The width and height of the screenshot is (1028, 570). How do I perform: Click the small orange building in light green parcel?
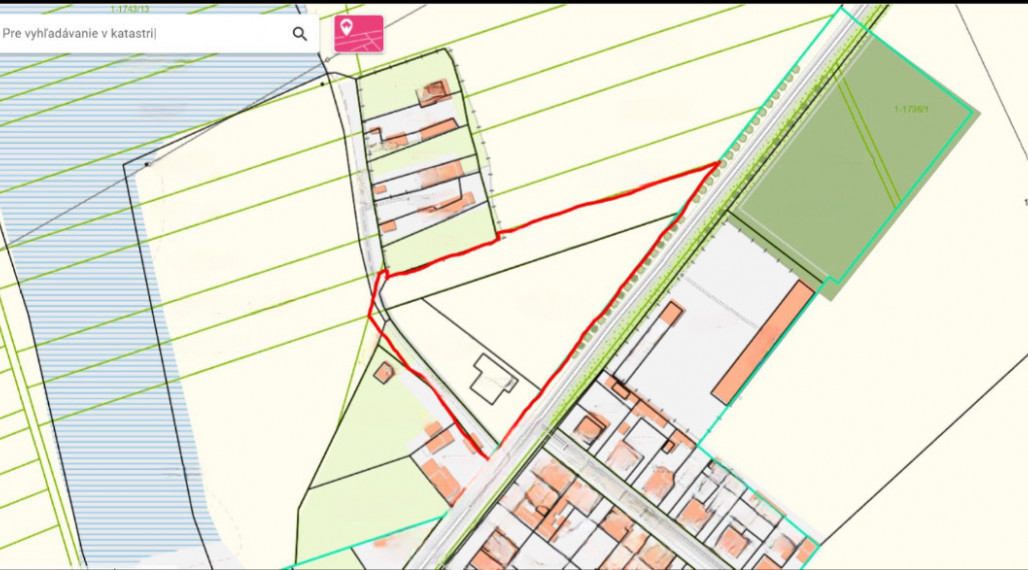pyautogui.click(x=384, y=372)
